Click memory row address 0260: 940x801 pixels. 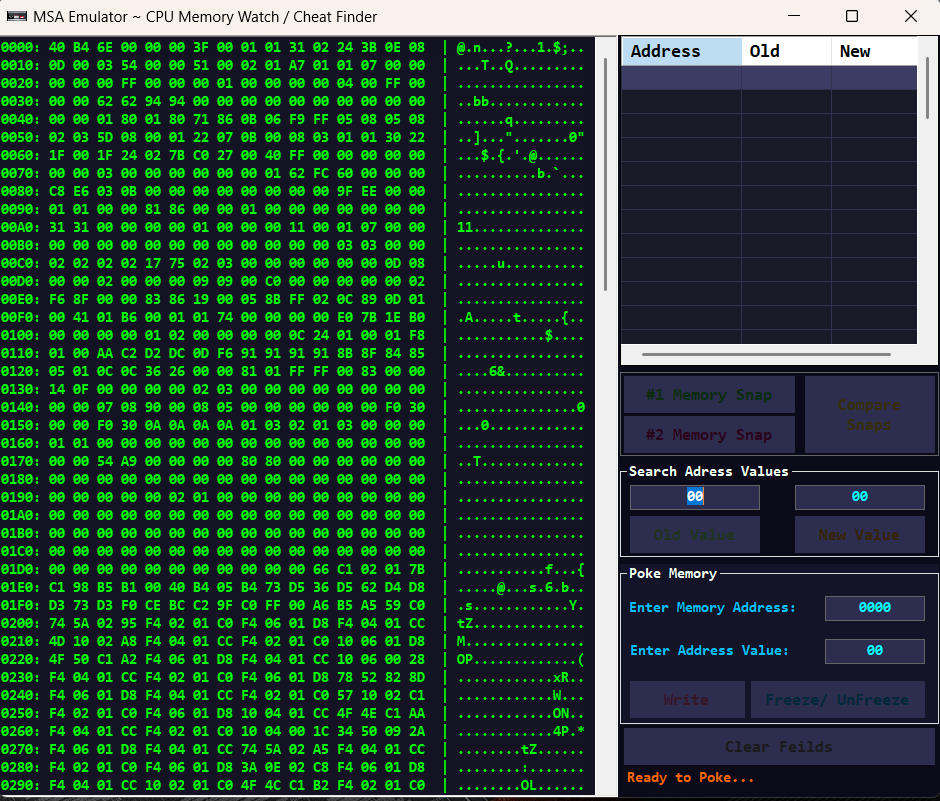(x=20, y=731)
